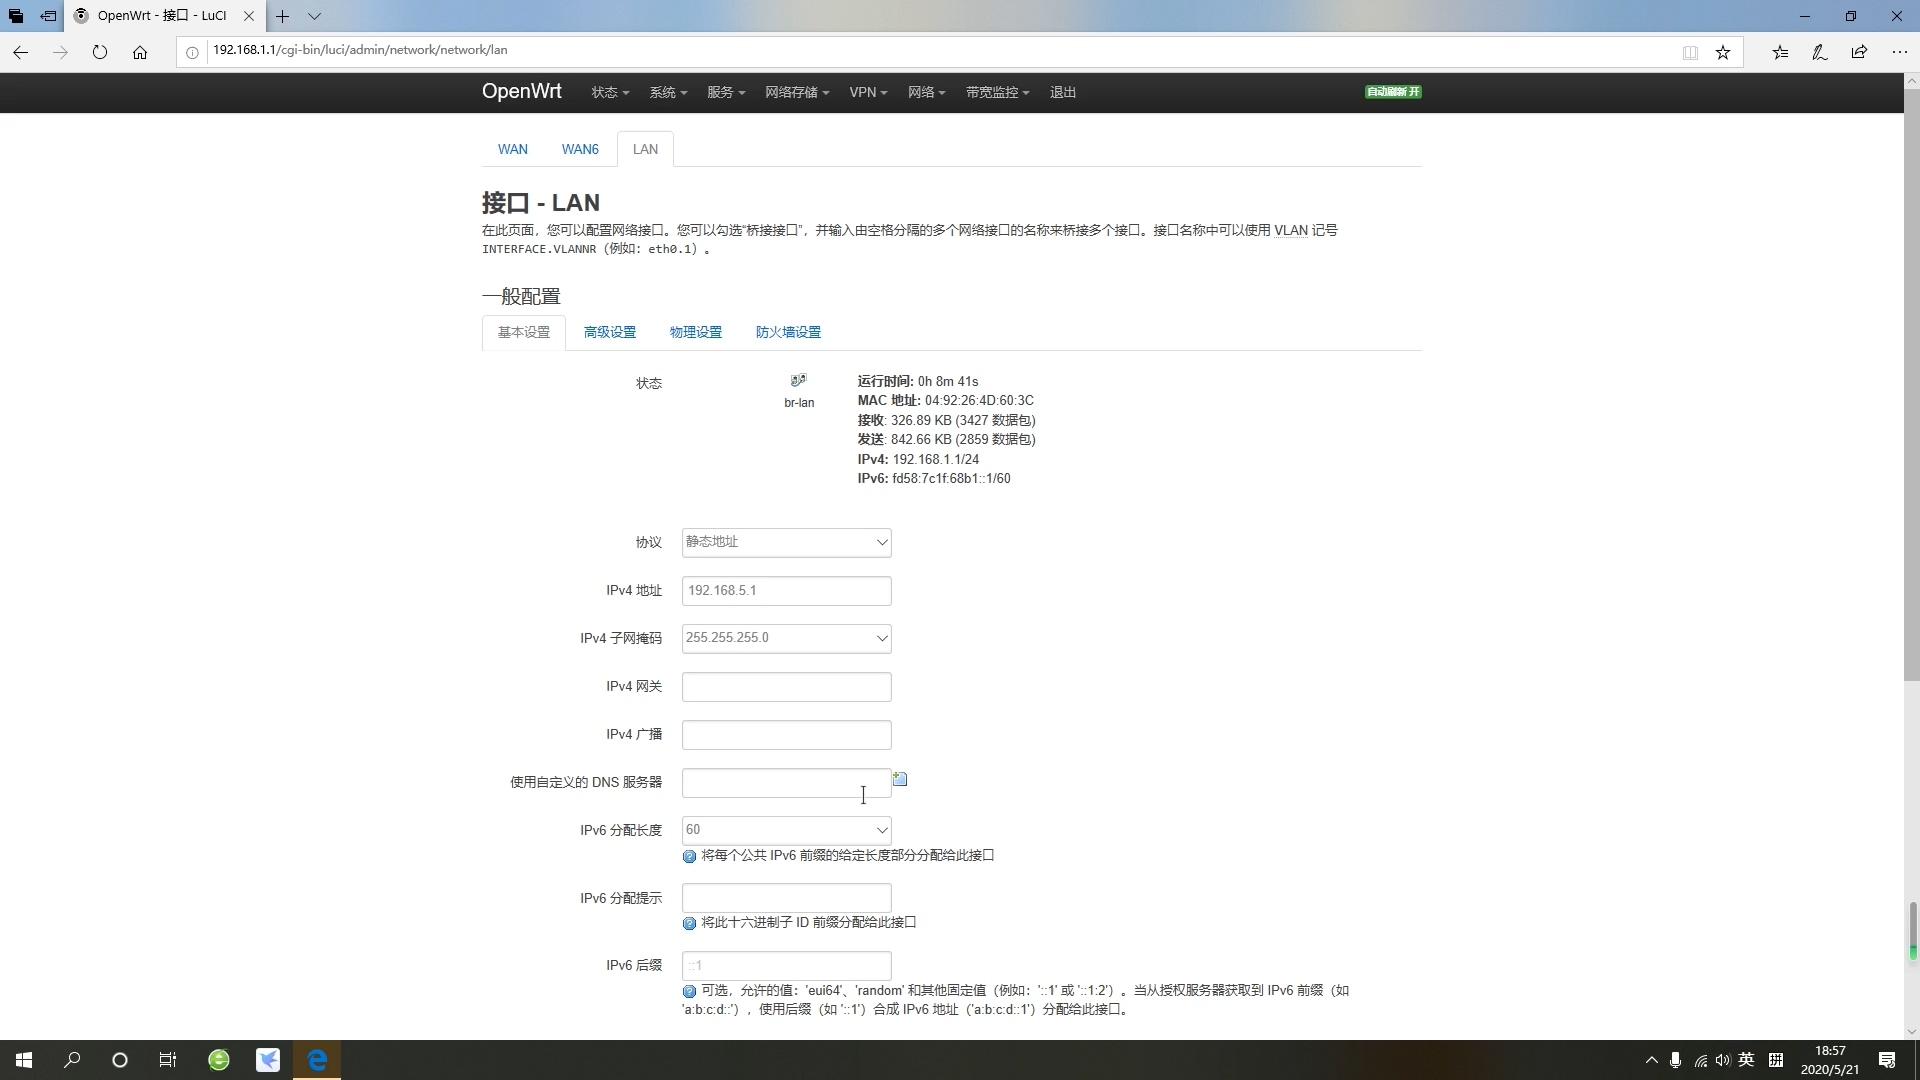
Task: Open the Edge settings ellipsis menu
Action: point(1899,52)
